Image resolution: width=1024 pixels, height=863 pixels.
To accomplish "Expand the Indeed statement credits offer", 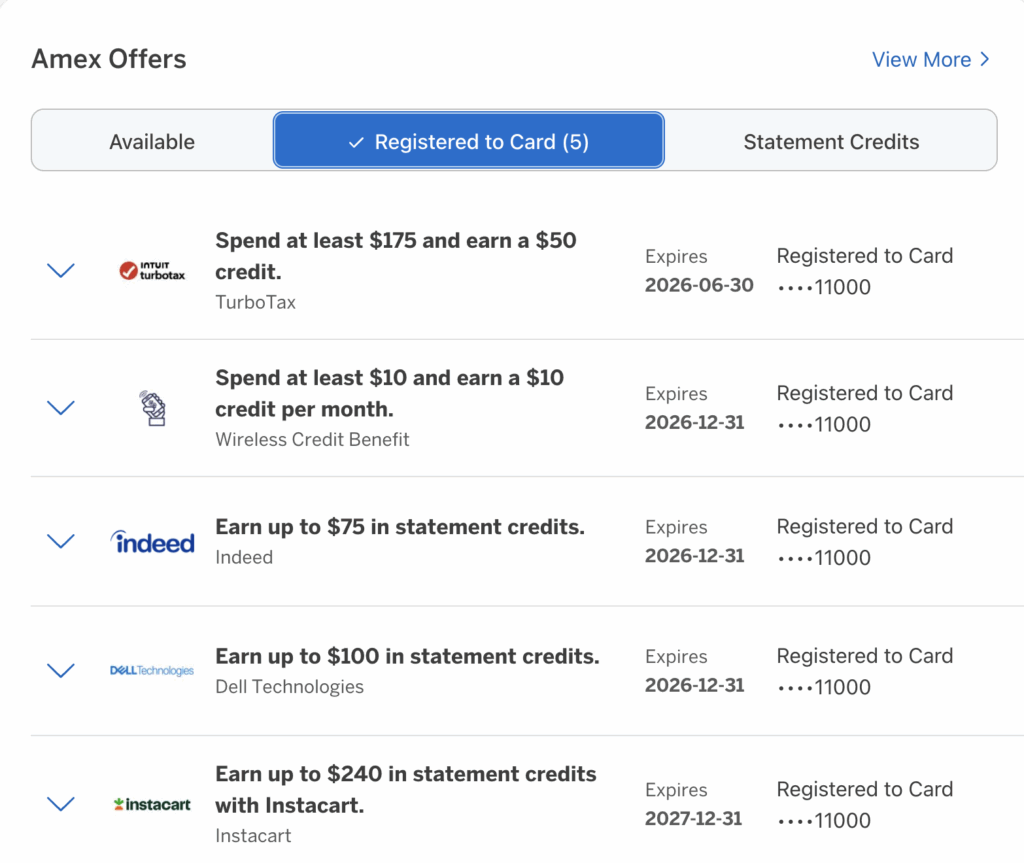I will (x=60, y=540).
